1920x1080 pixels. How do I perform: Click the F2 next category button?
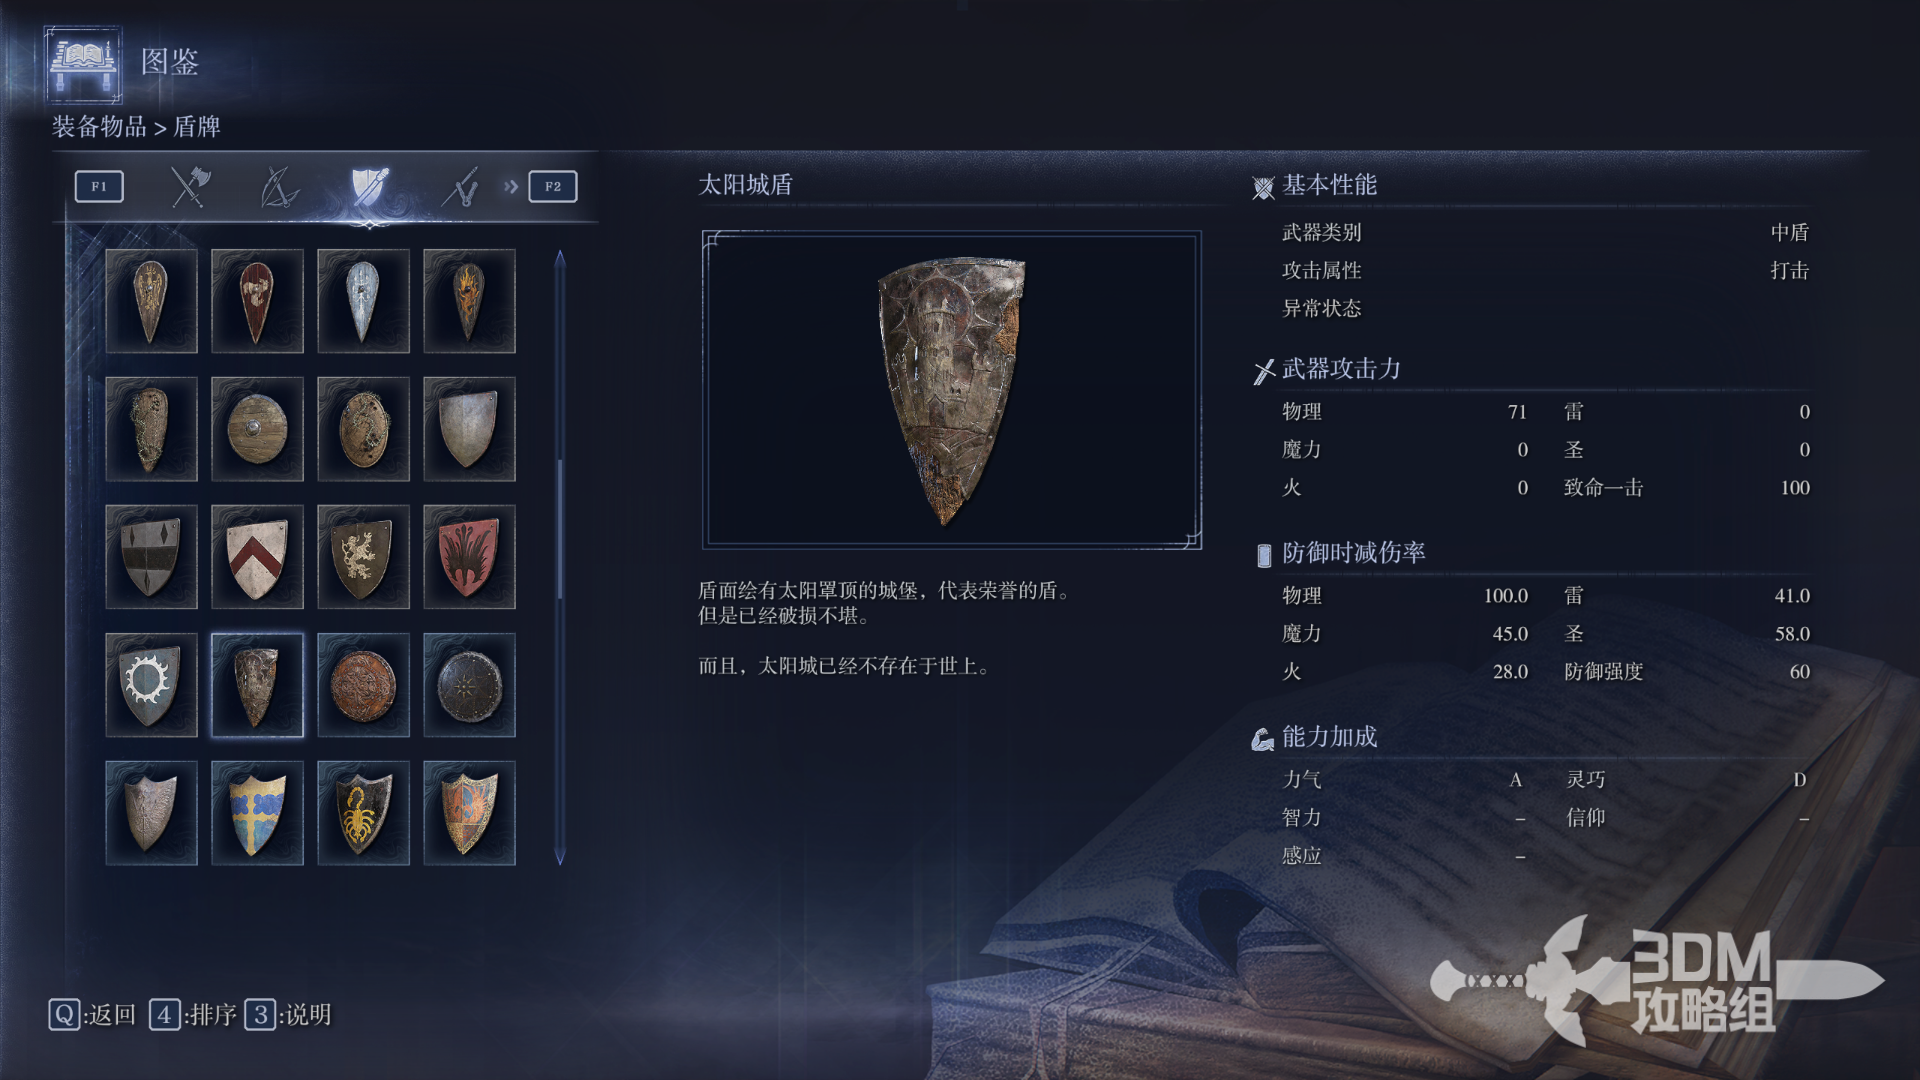pos(553,187)
